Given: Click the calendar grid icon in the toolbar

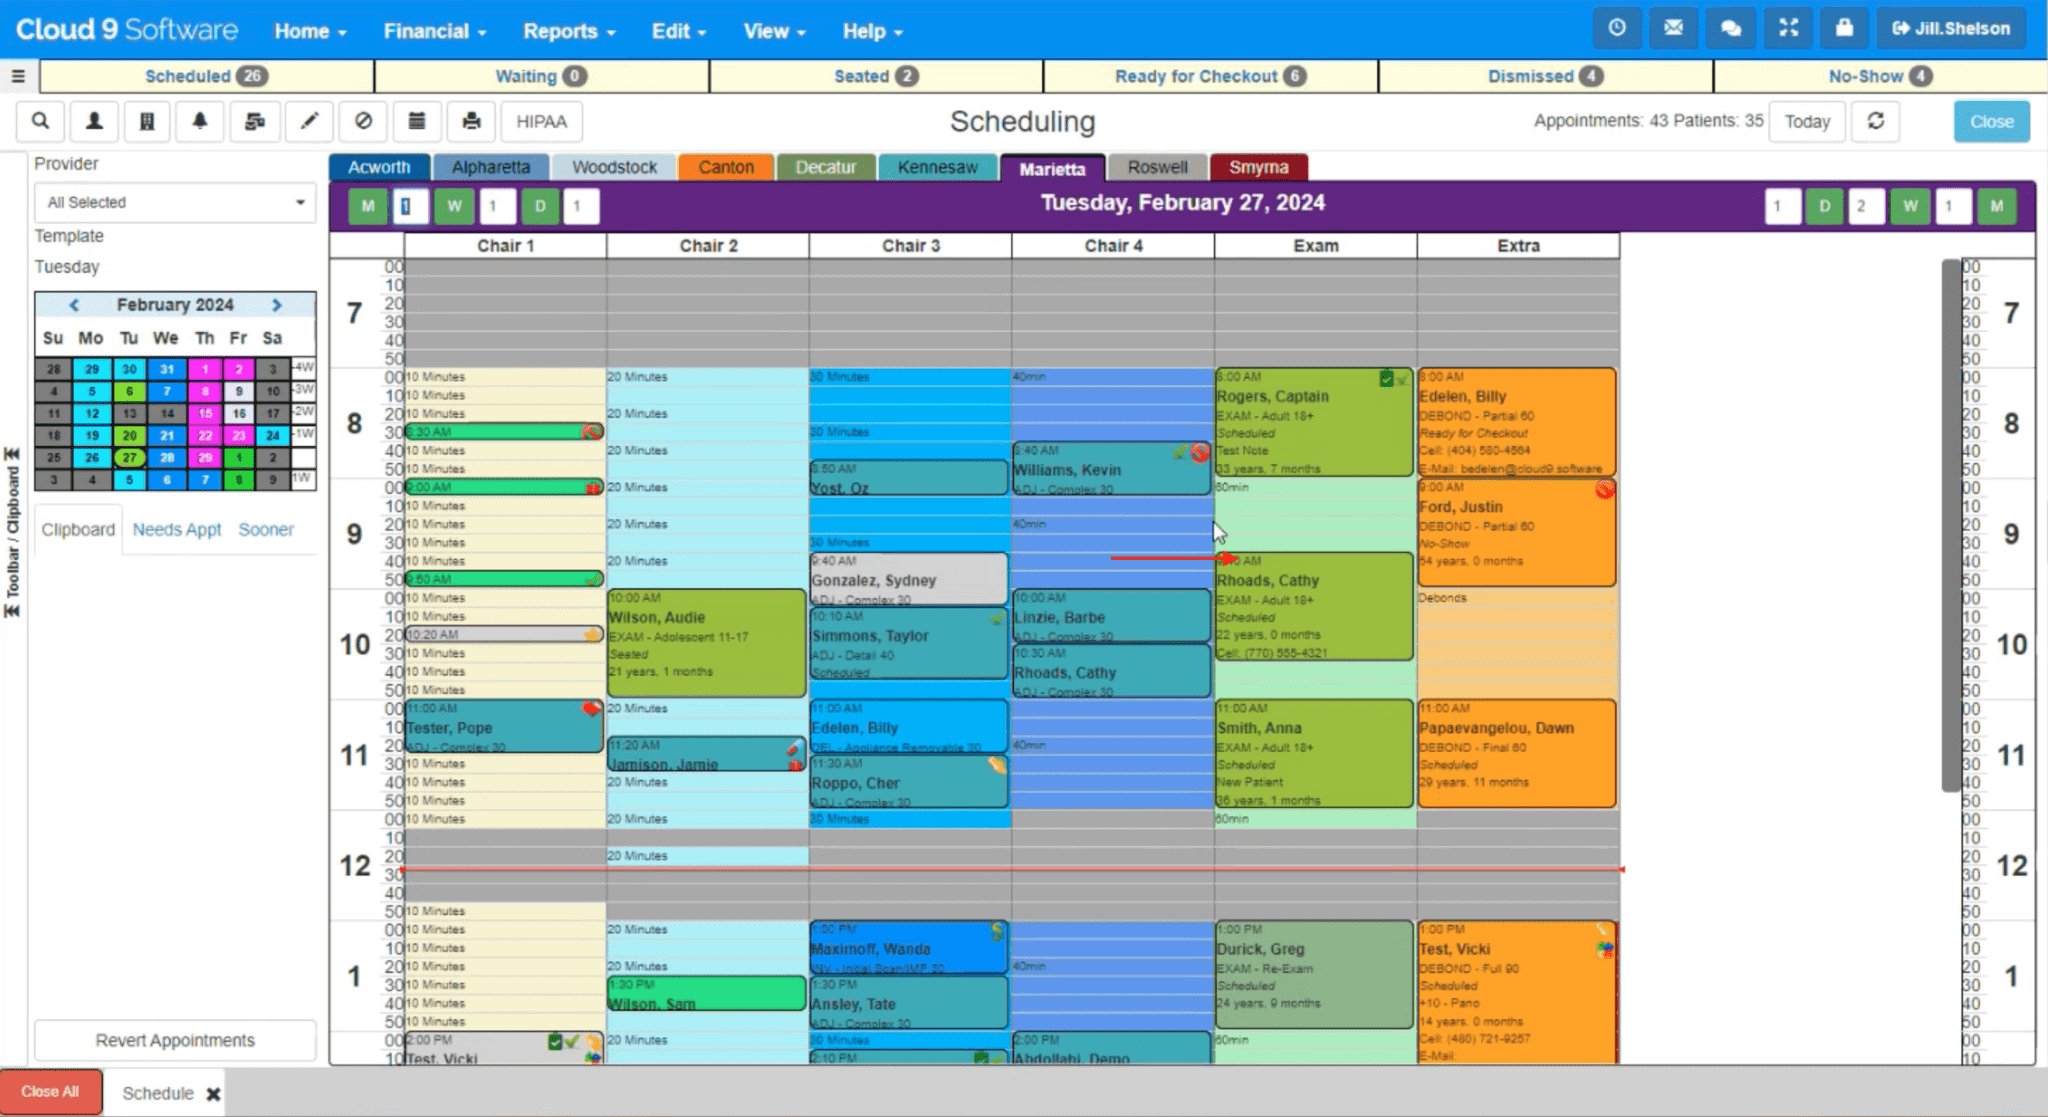Looking at the screenshot, I should coord(417,121).
